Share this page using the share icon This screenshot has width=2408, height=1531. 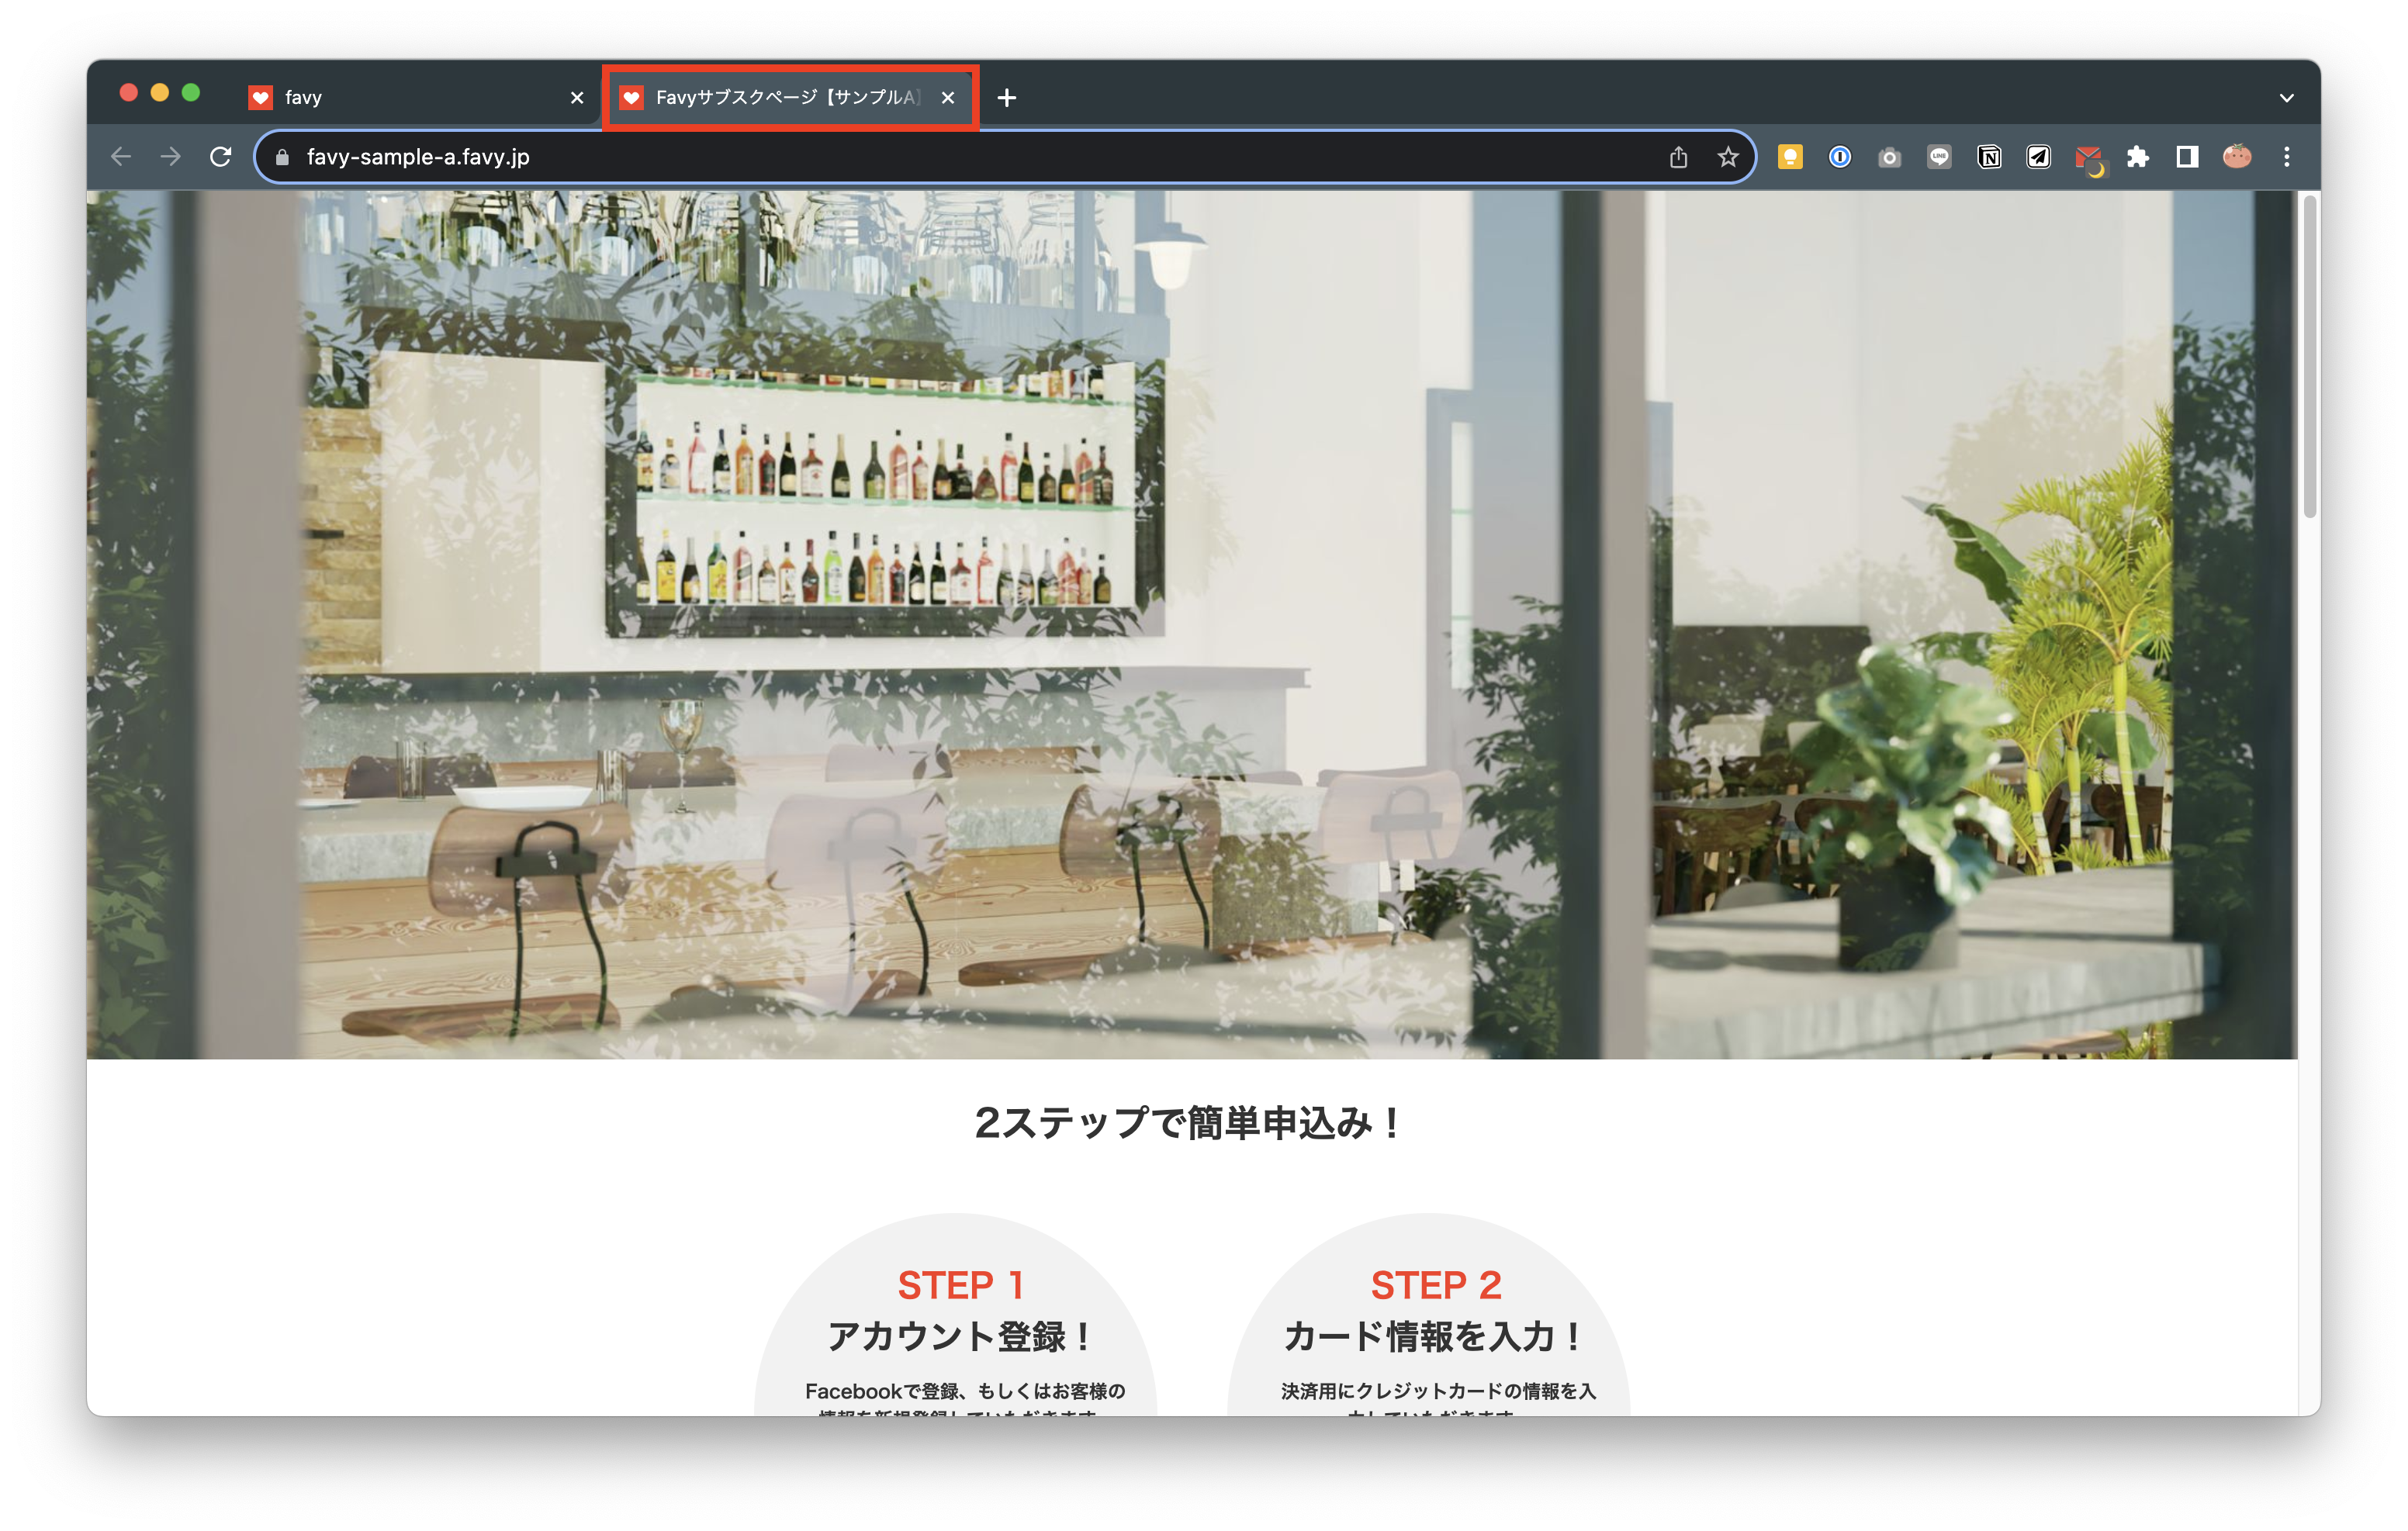[x=1678, y=157]
